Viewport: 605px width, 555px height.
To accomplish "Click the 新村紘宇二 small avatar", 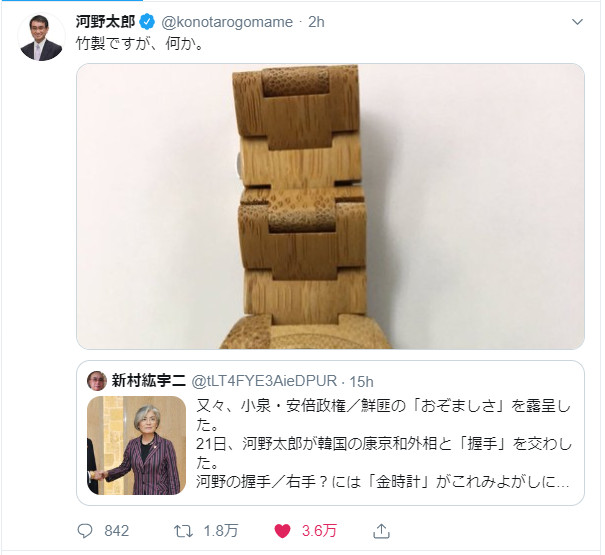I will tap(97, 381).
